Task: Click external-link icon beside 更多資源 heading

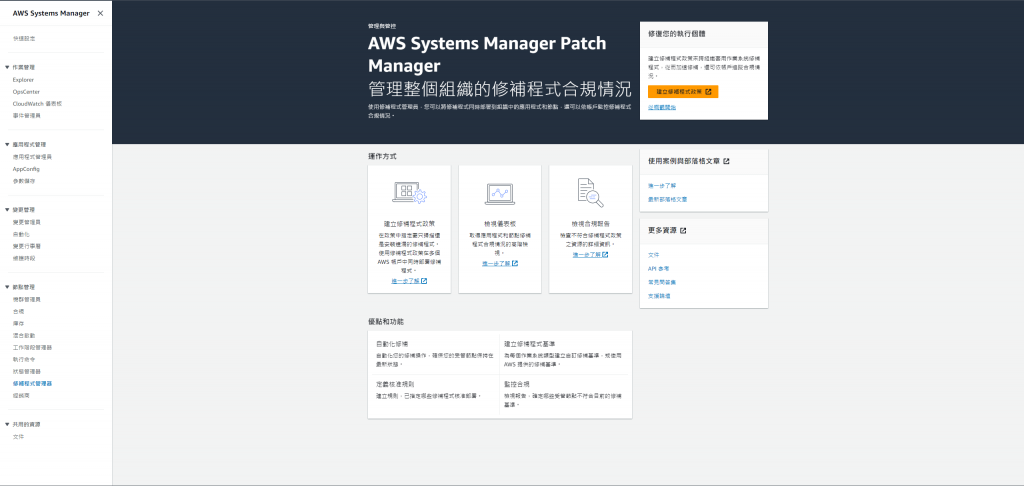Action: (x=683, y=231)
